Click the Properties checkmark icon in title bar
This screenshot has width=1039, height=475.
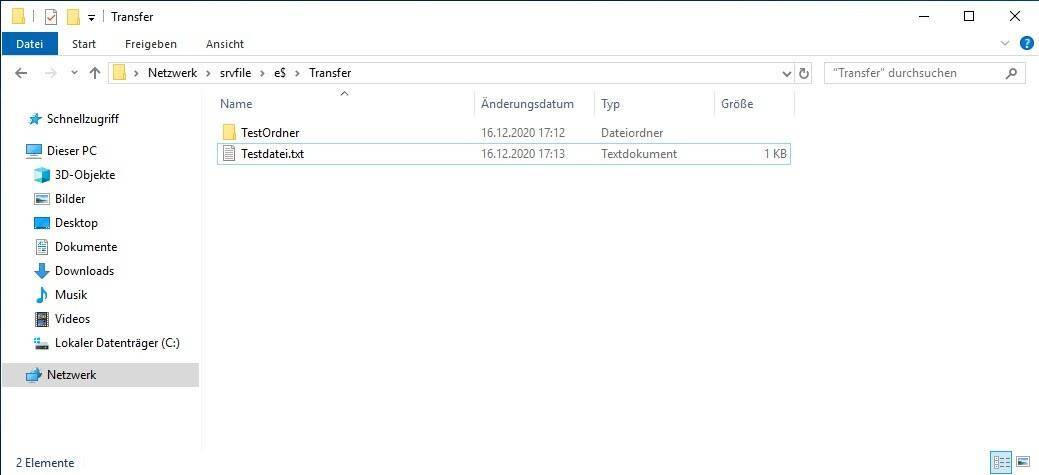pyautogui.click(x=50, y=17)
